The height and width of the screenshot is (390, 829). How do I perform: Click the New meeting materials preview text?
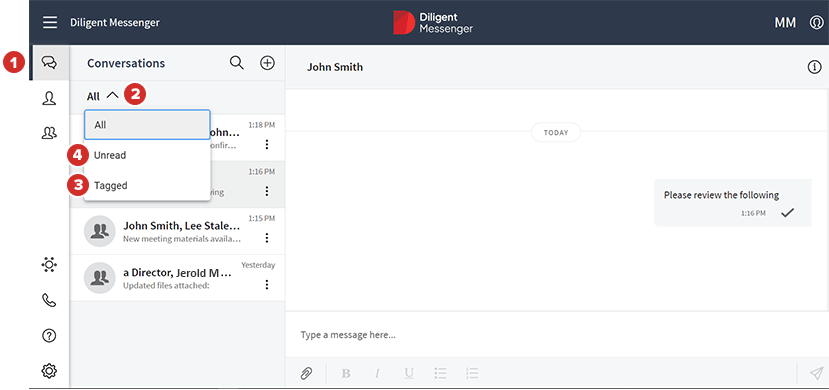click(x=182, y=239)
